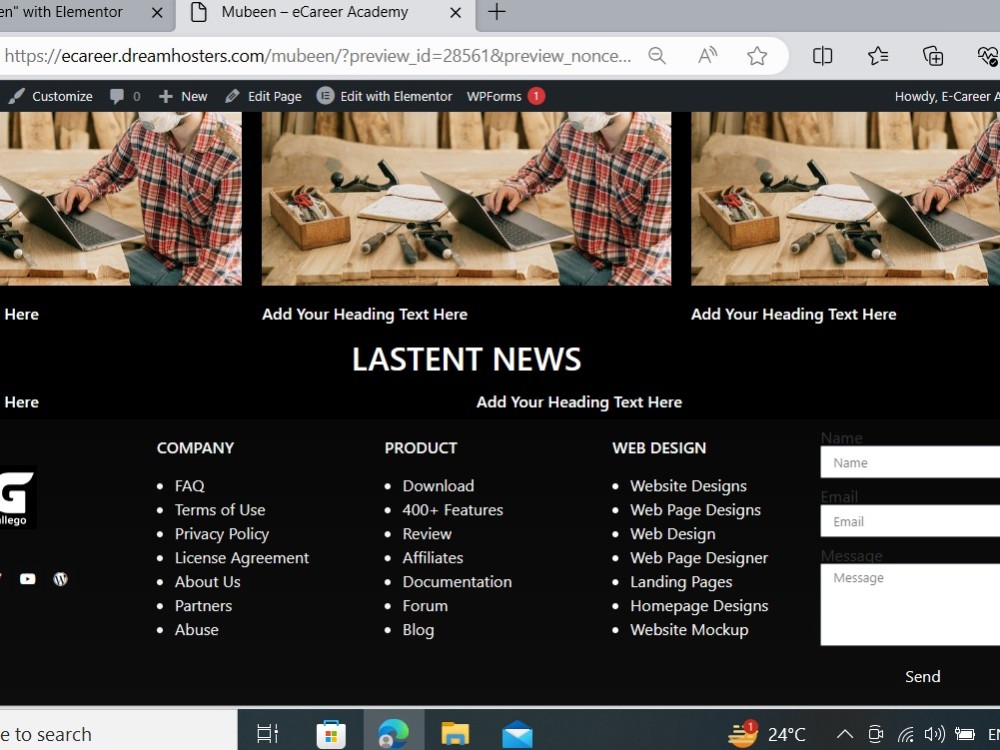Open Collections icon in browser toolbar
The image size is (1000, 750).
point(933,56)
